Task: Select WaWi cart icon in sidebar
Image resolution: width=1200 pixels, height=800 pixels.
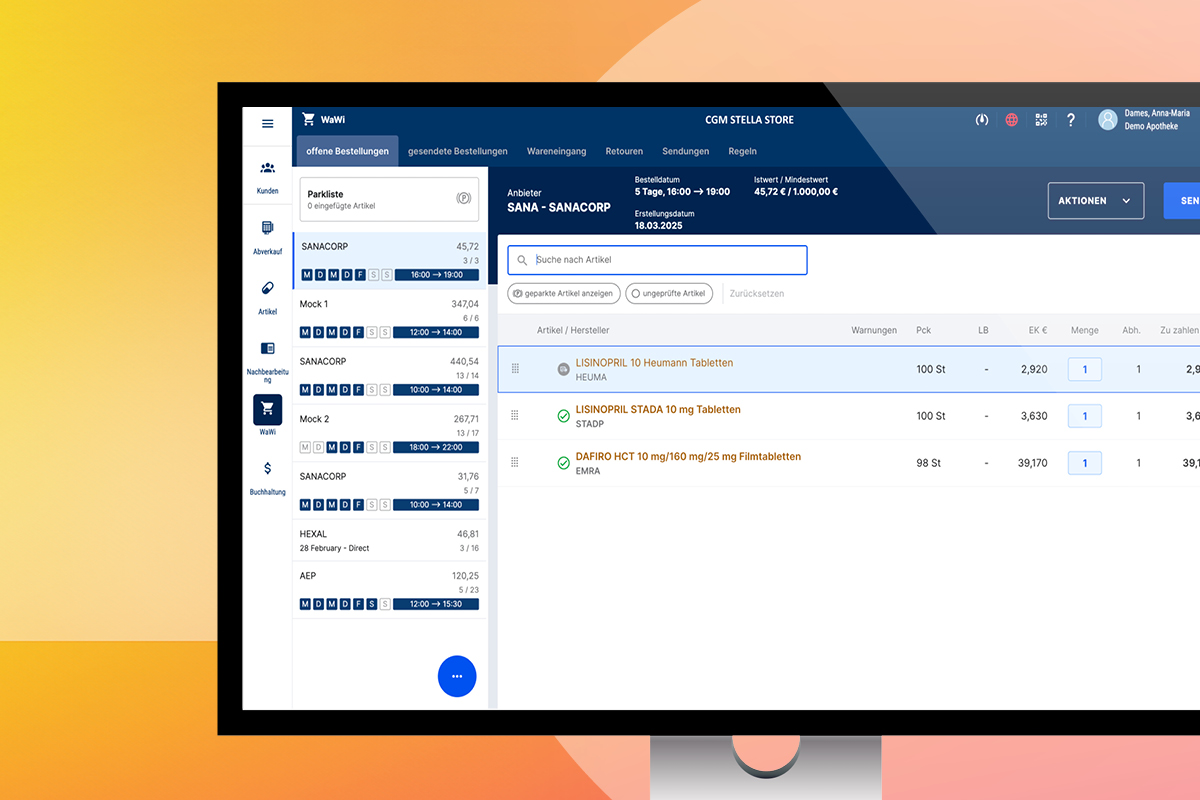Action: point(267,409)
